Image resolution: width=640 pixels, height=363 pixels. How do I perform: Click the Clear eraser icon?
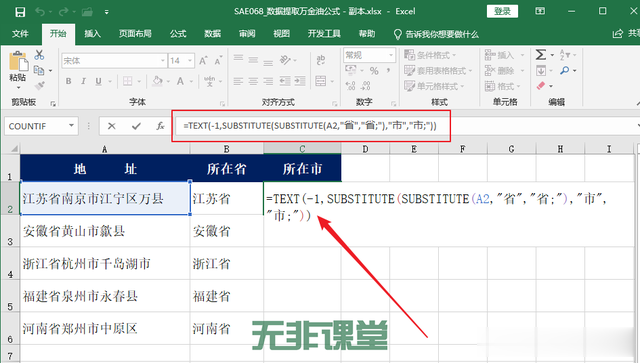pyautogui.click(x=541, y=86)
